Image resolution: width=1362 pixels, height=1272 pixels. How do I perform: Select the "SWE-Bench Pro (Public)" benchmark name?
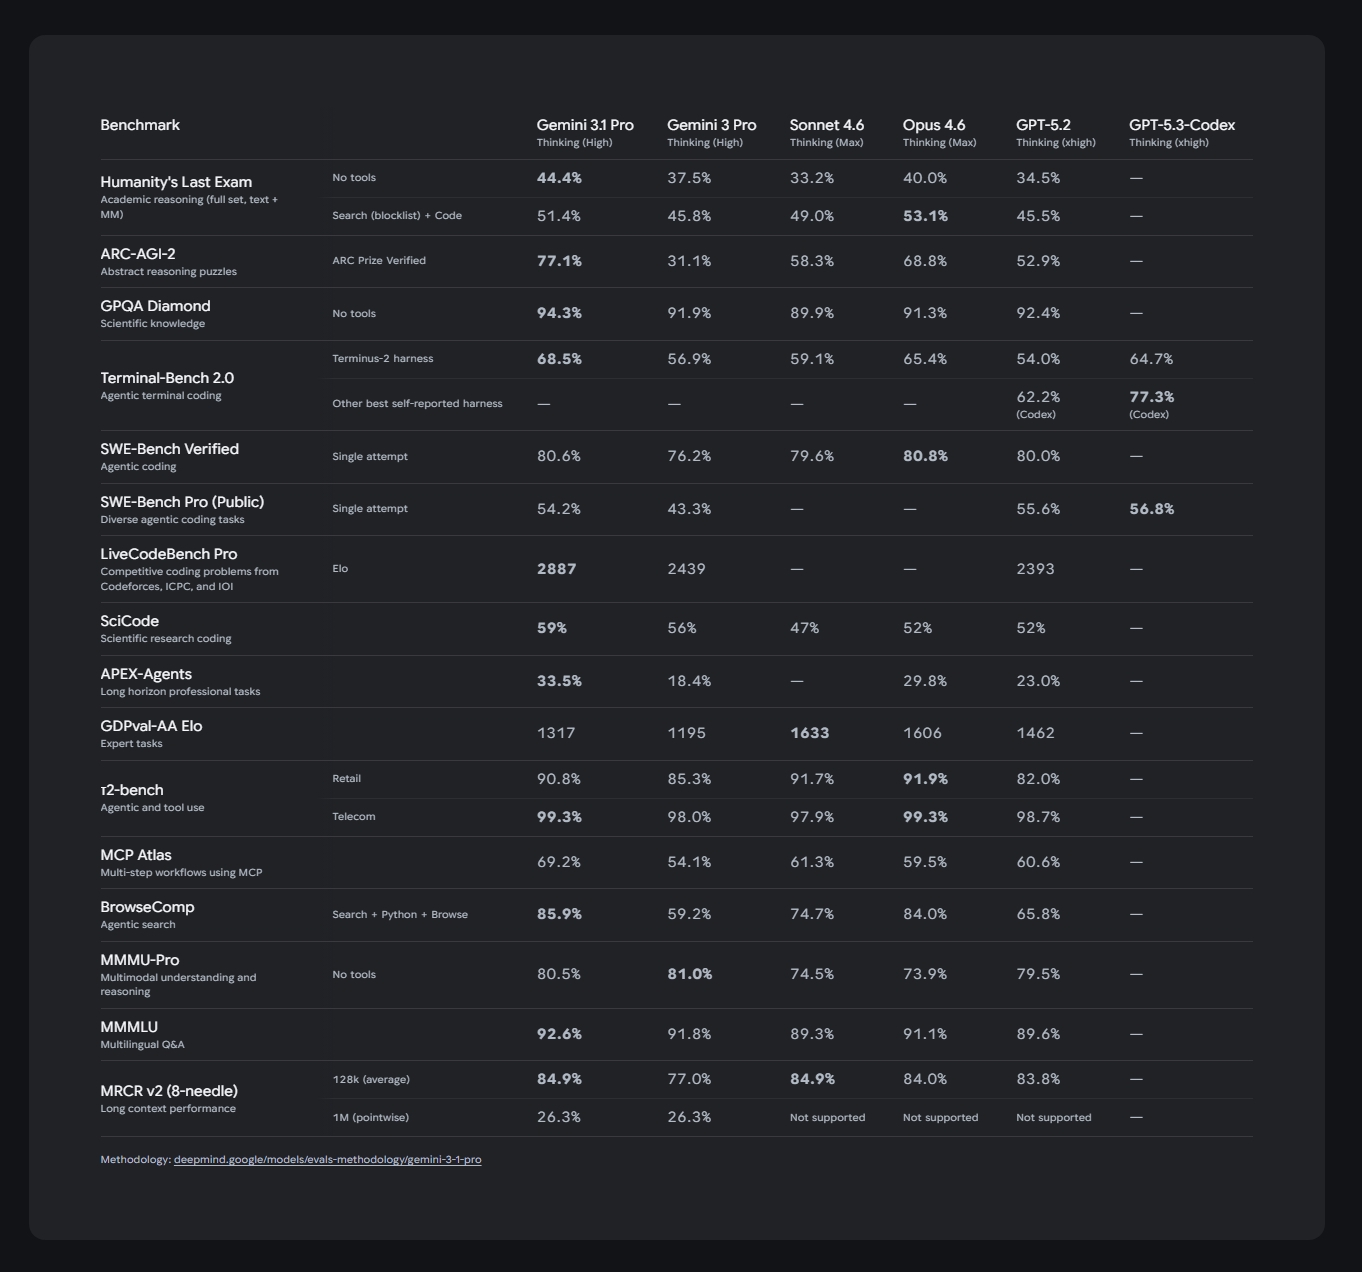point(182,502)
